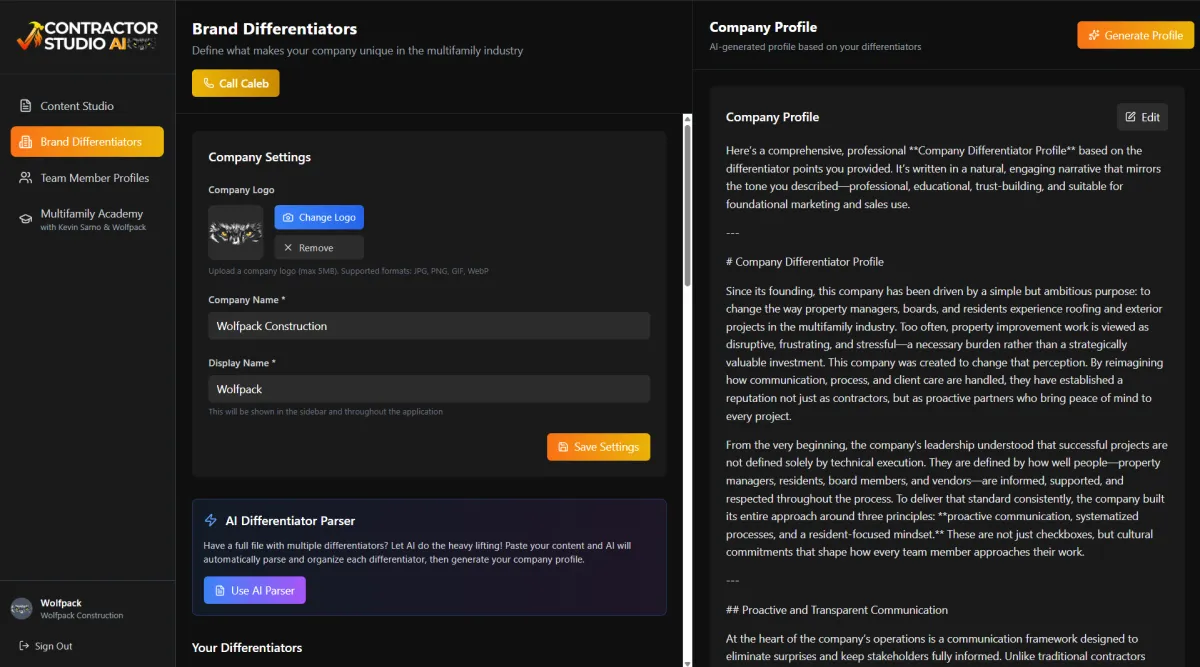Click the Contractor Studio AI logo
The image size is (1200, 667).
coord(87,36)
